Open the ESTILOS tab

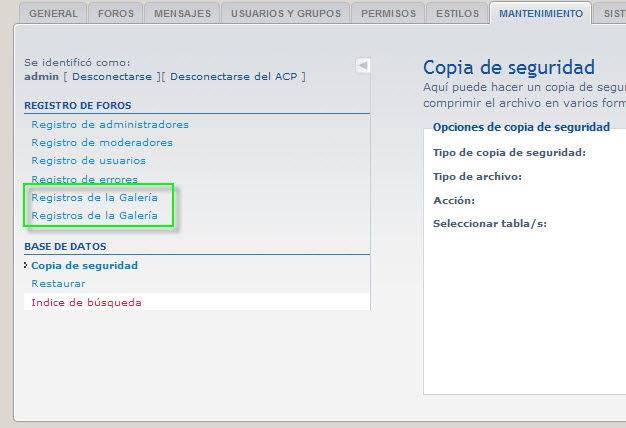[457, 13]
